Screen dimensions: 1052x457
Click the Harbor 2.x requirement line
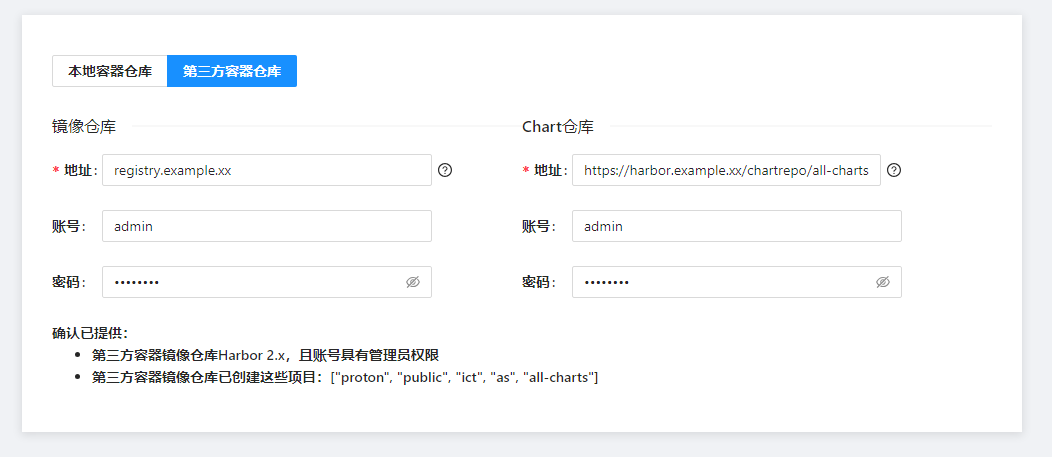click(266, 355)
